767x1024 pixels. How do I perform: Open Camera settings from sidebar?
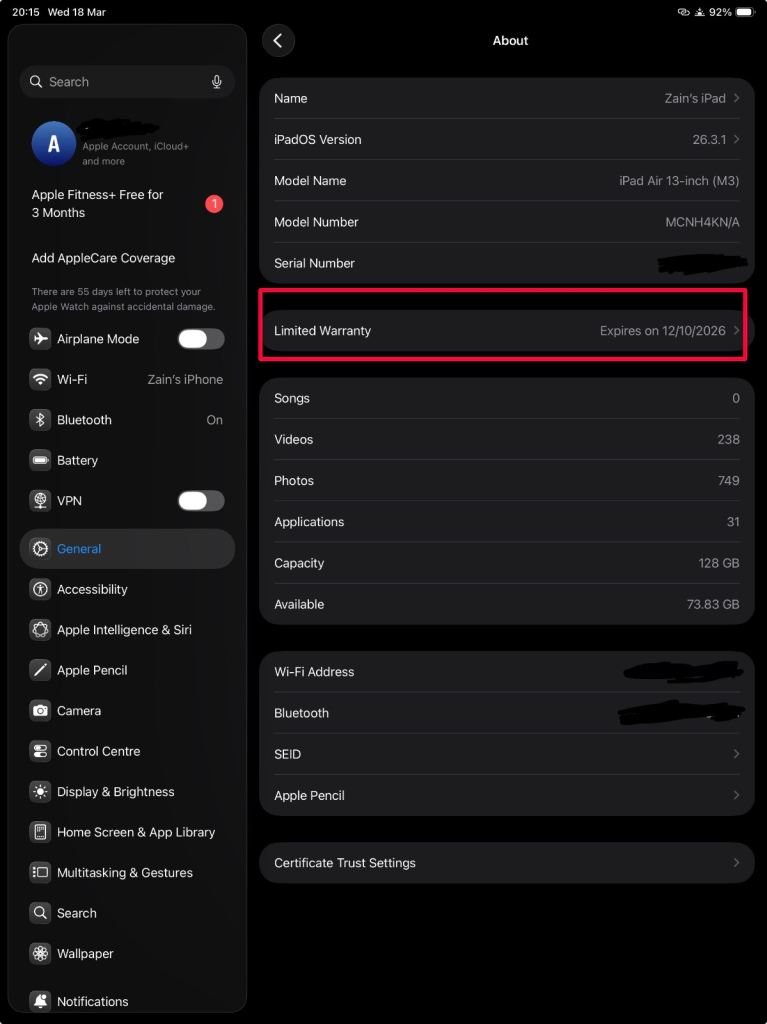[78, 711]
